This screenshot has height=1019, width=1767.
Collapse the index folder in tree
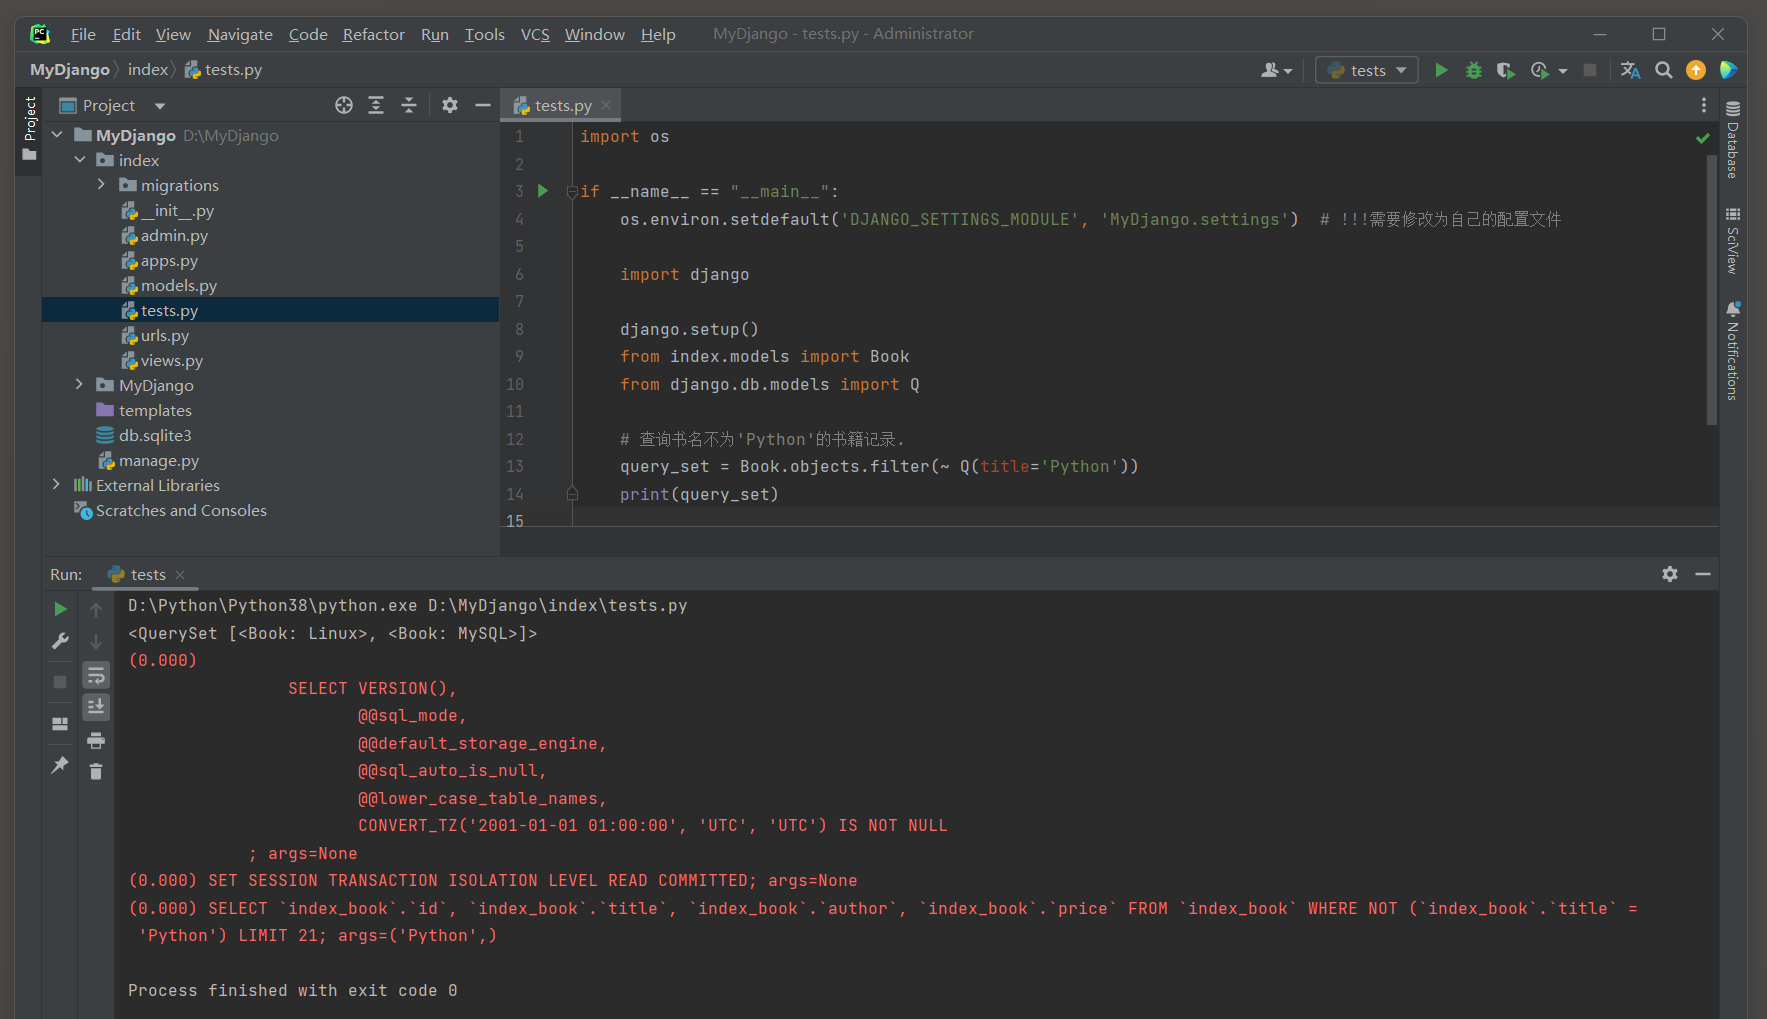(79, 160)
